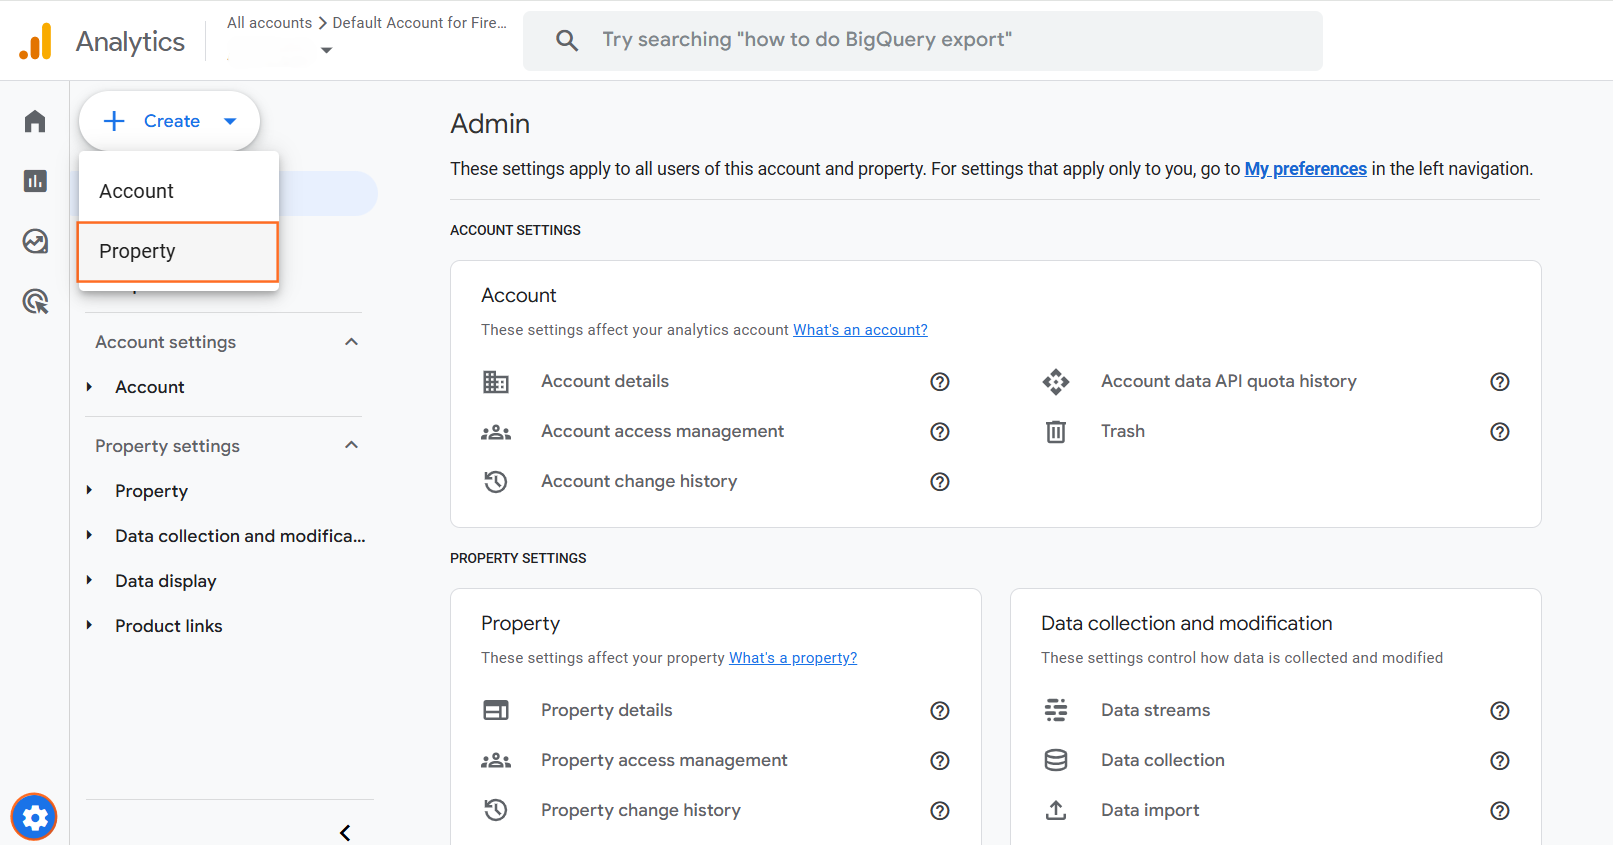The image size is (1613, 845).
Task: Open the Reports bar chart icon
Action: (35, 181)
